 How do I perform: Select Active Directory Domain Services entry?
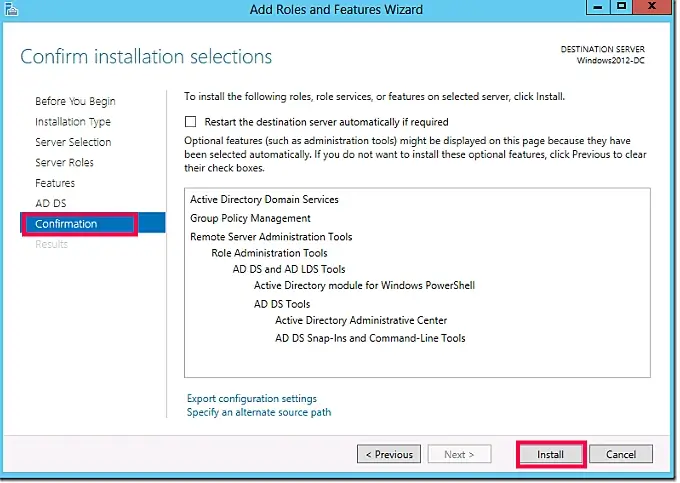(x=264, y=199)
